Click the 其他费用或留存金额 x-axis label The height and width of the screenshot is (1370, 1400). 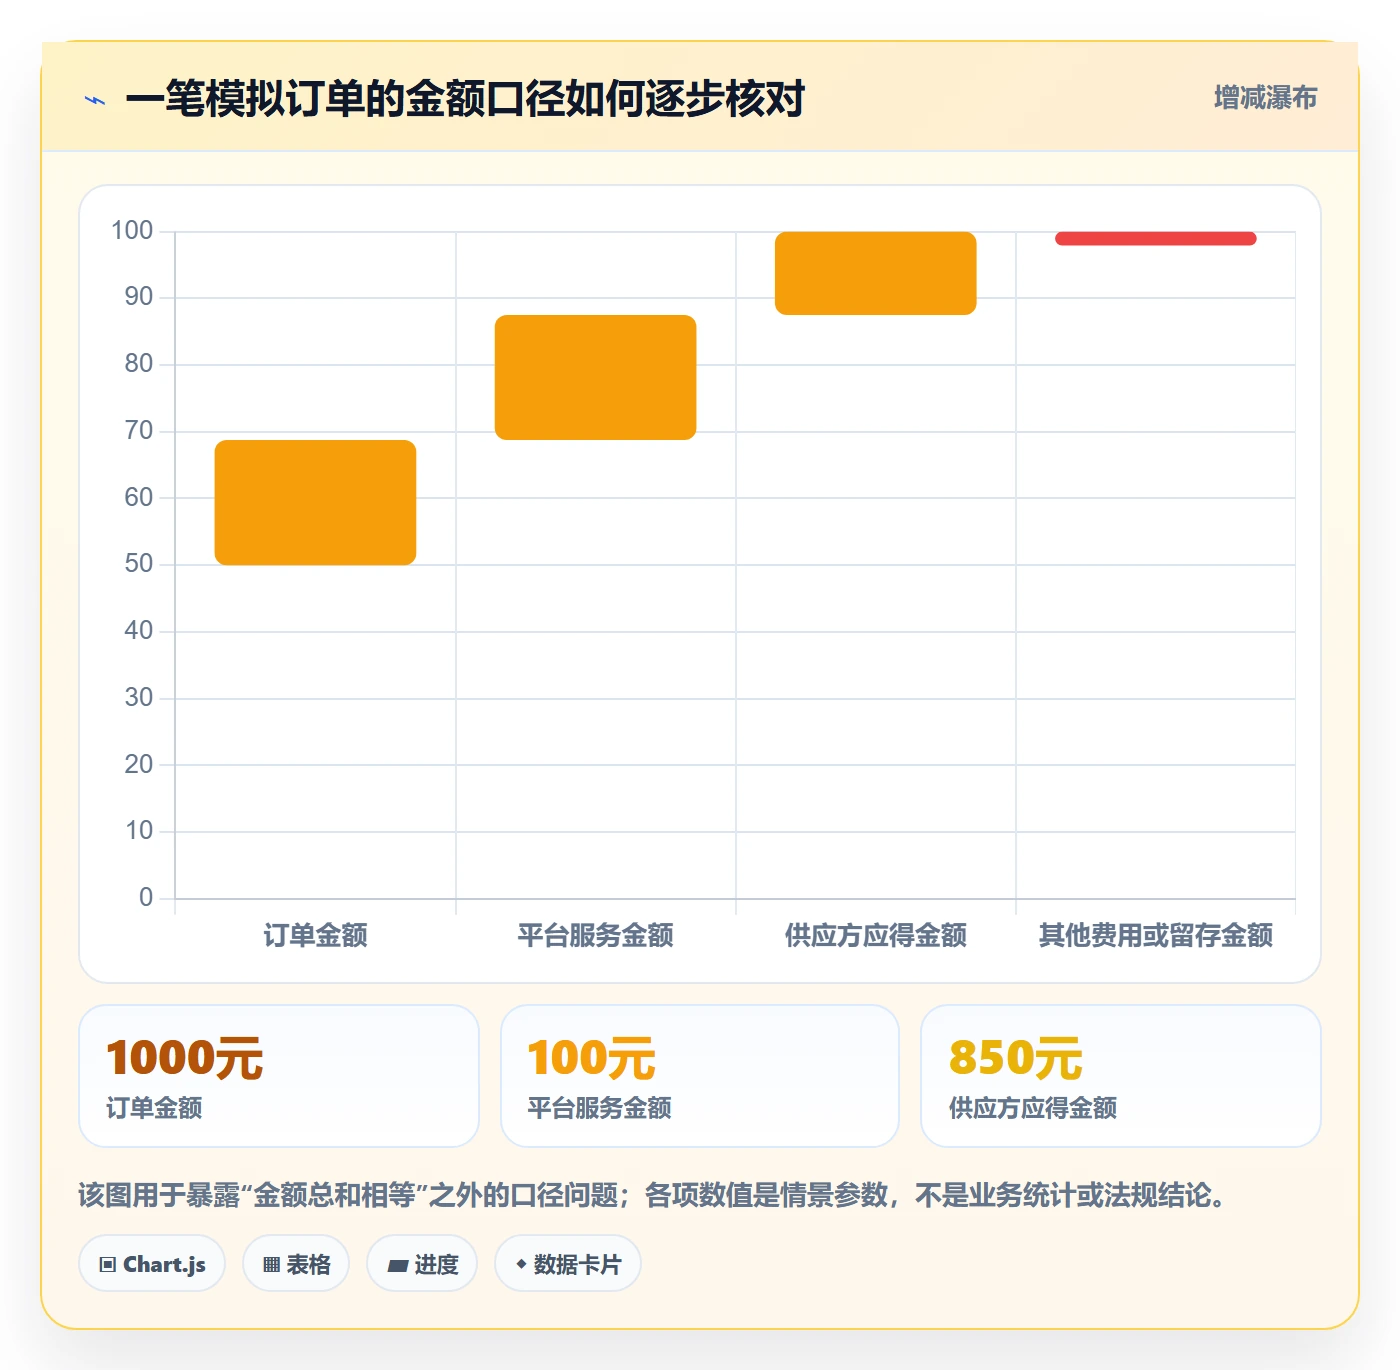(1155, 936)
